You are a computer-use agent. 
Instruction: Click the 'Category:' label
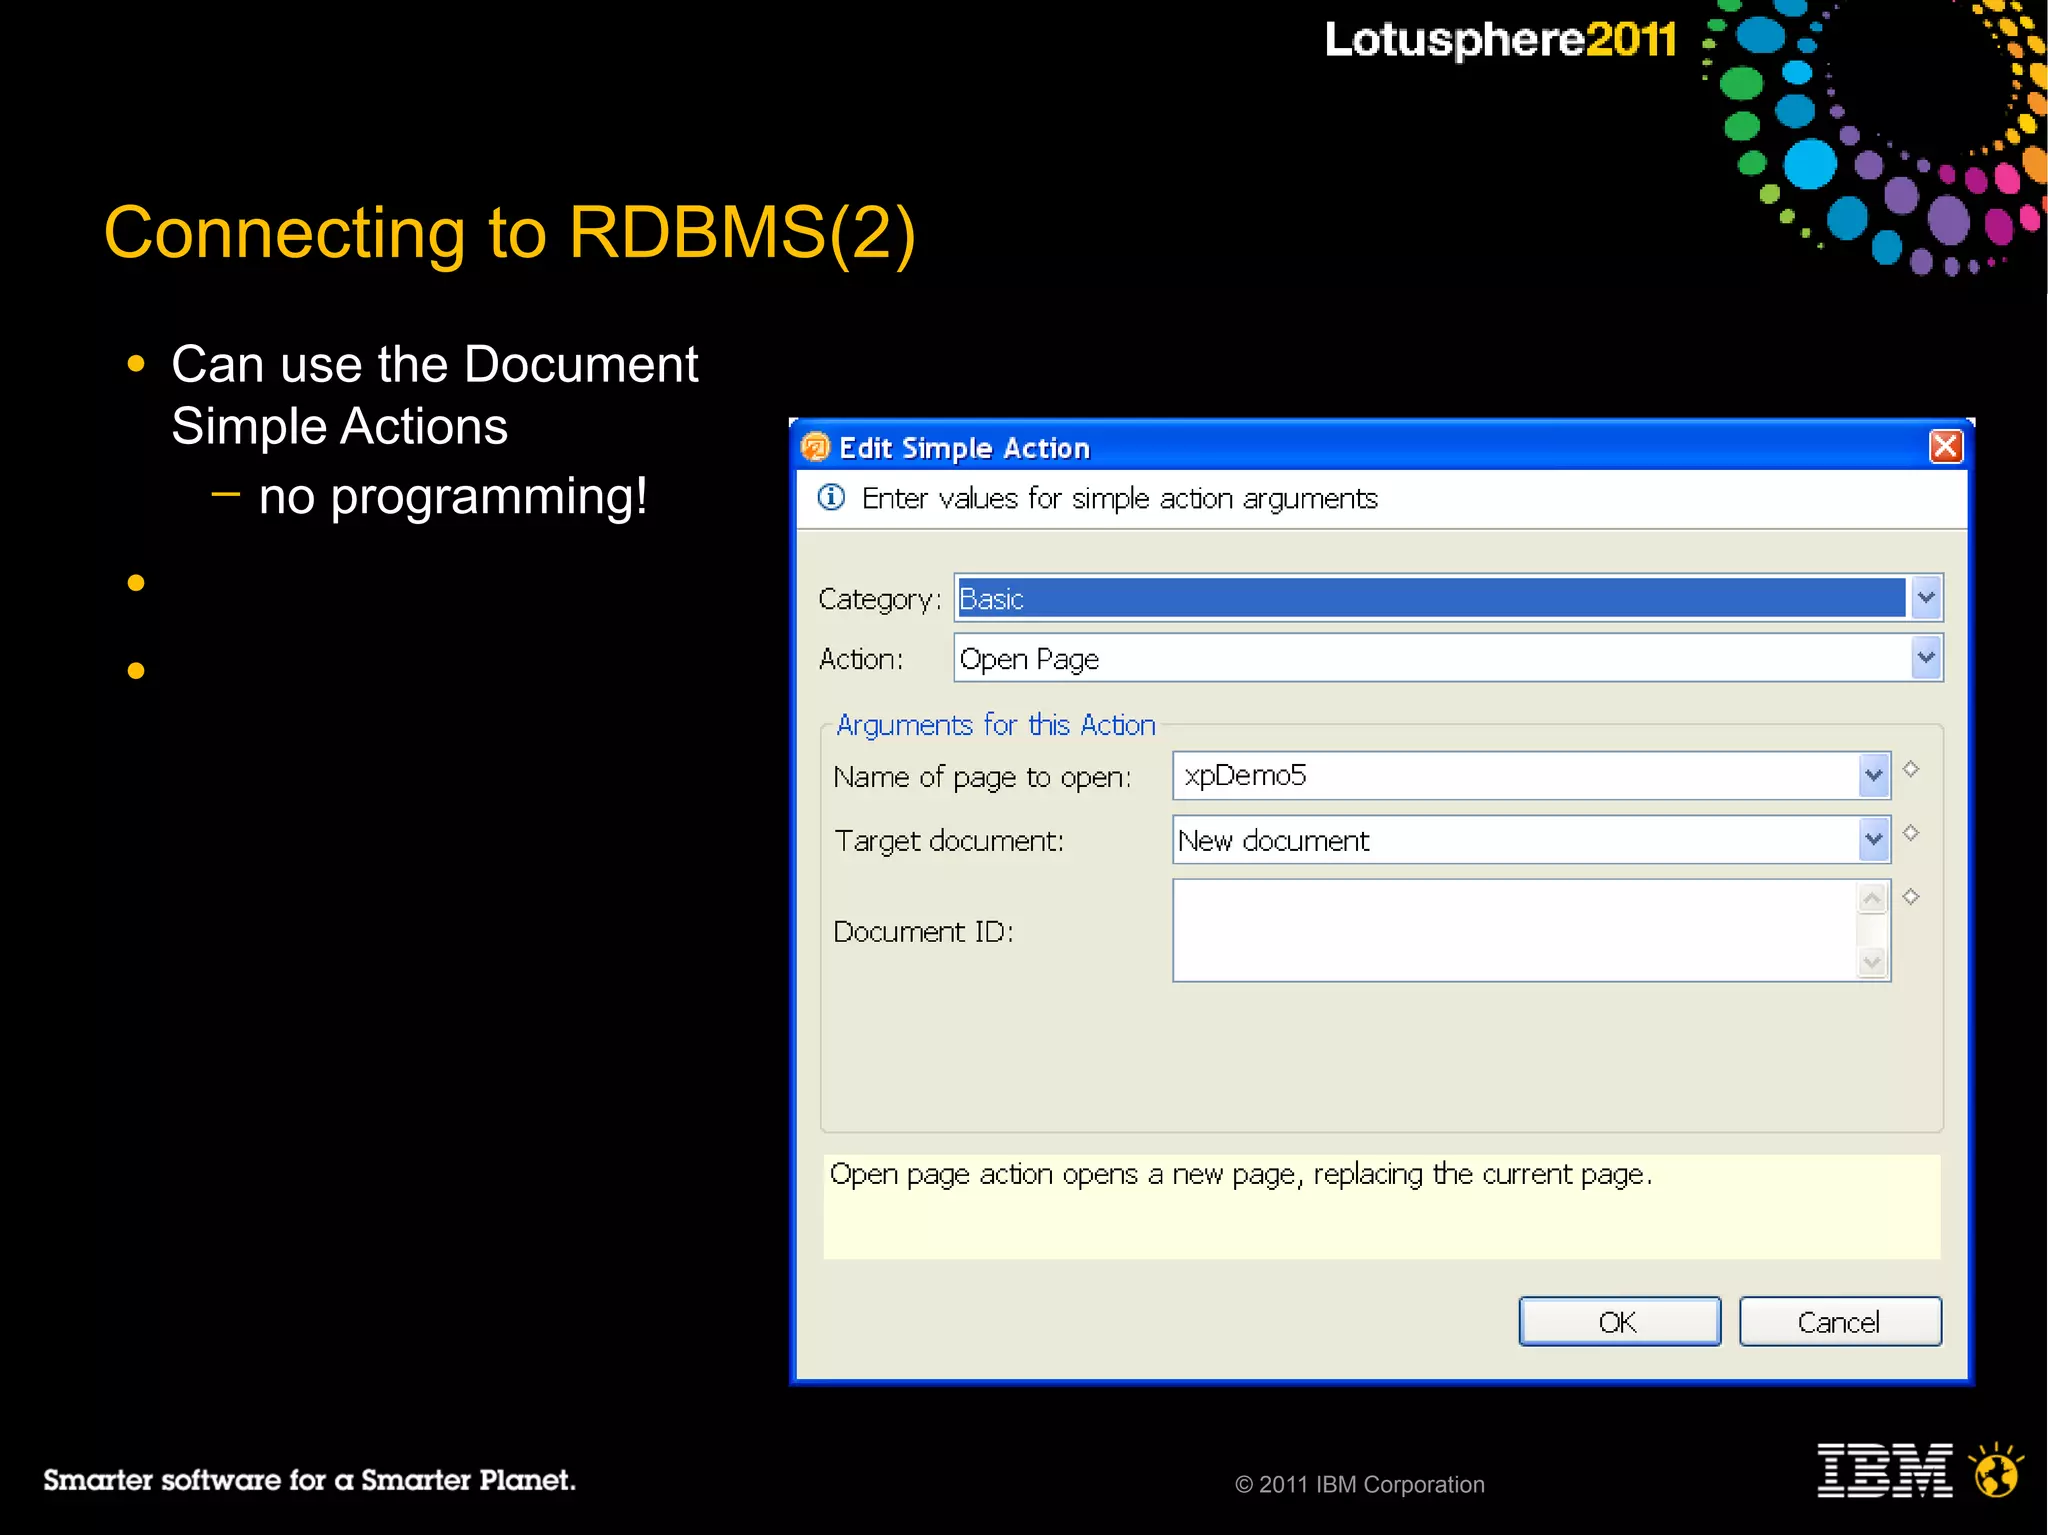click(x=880, y=599)
